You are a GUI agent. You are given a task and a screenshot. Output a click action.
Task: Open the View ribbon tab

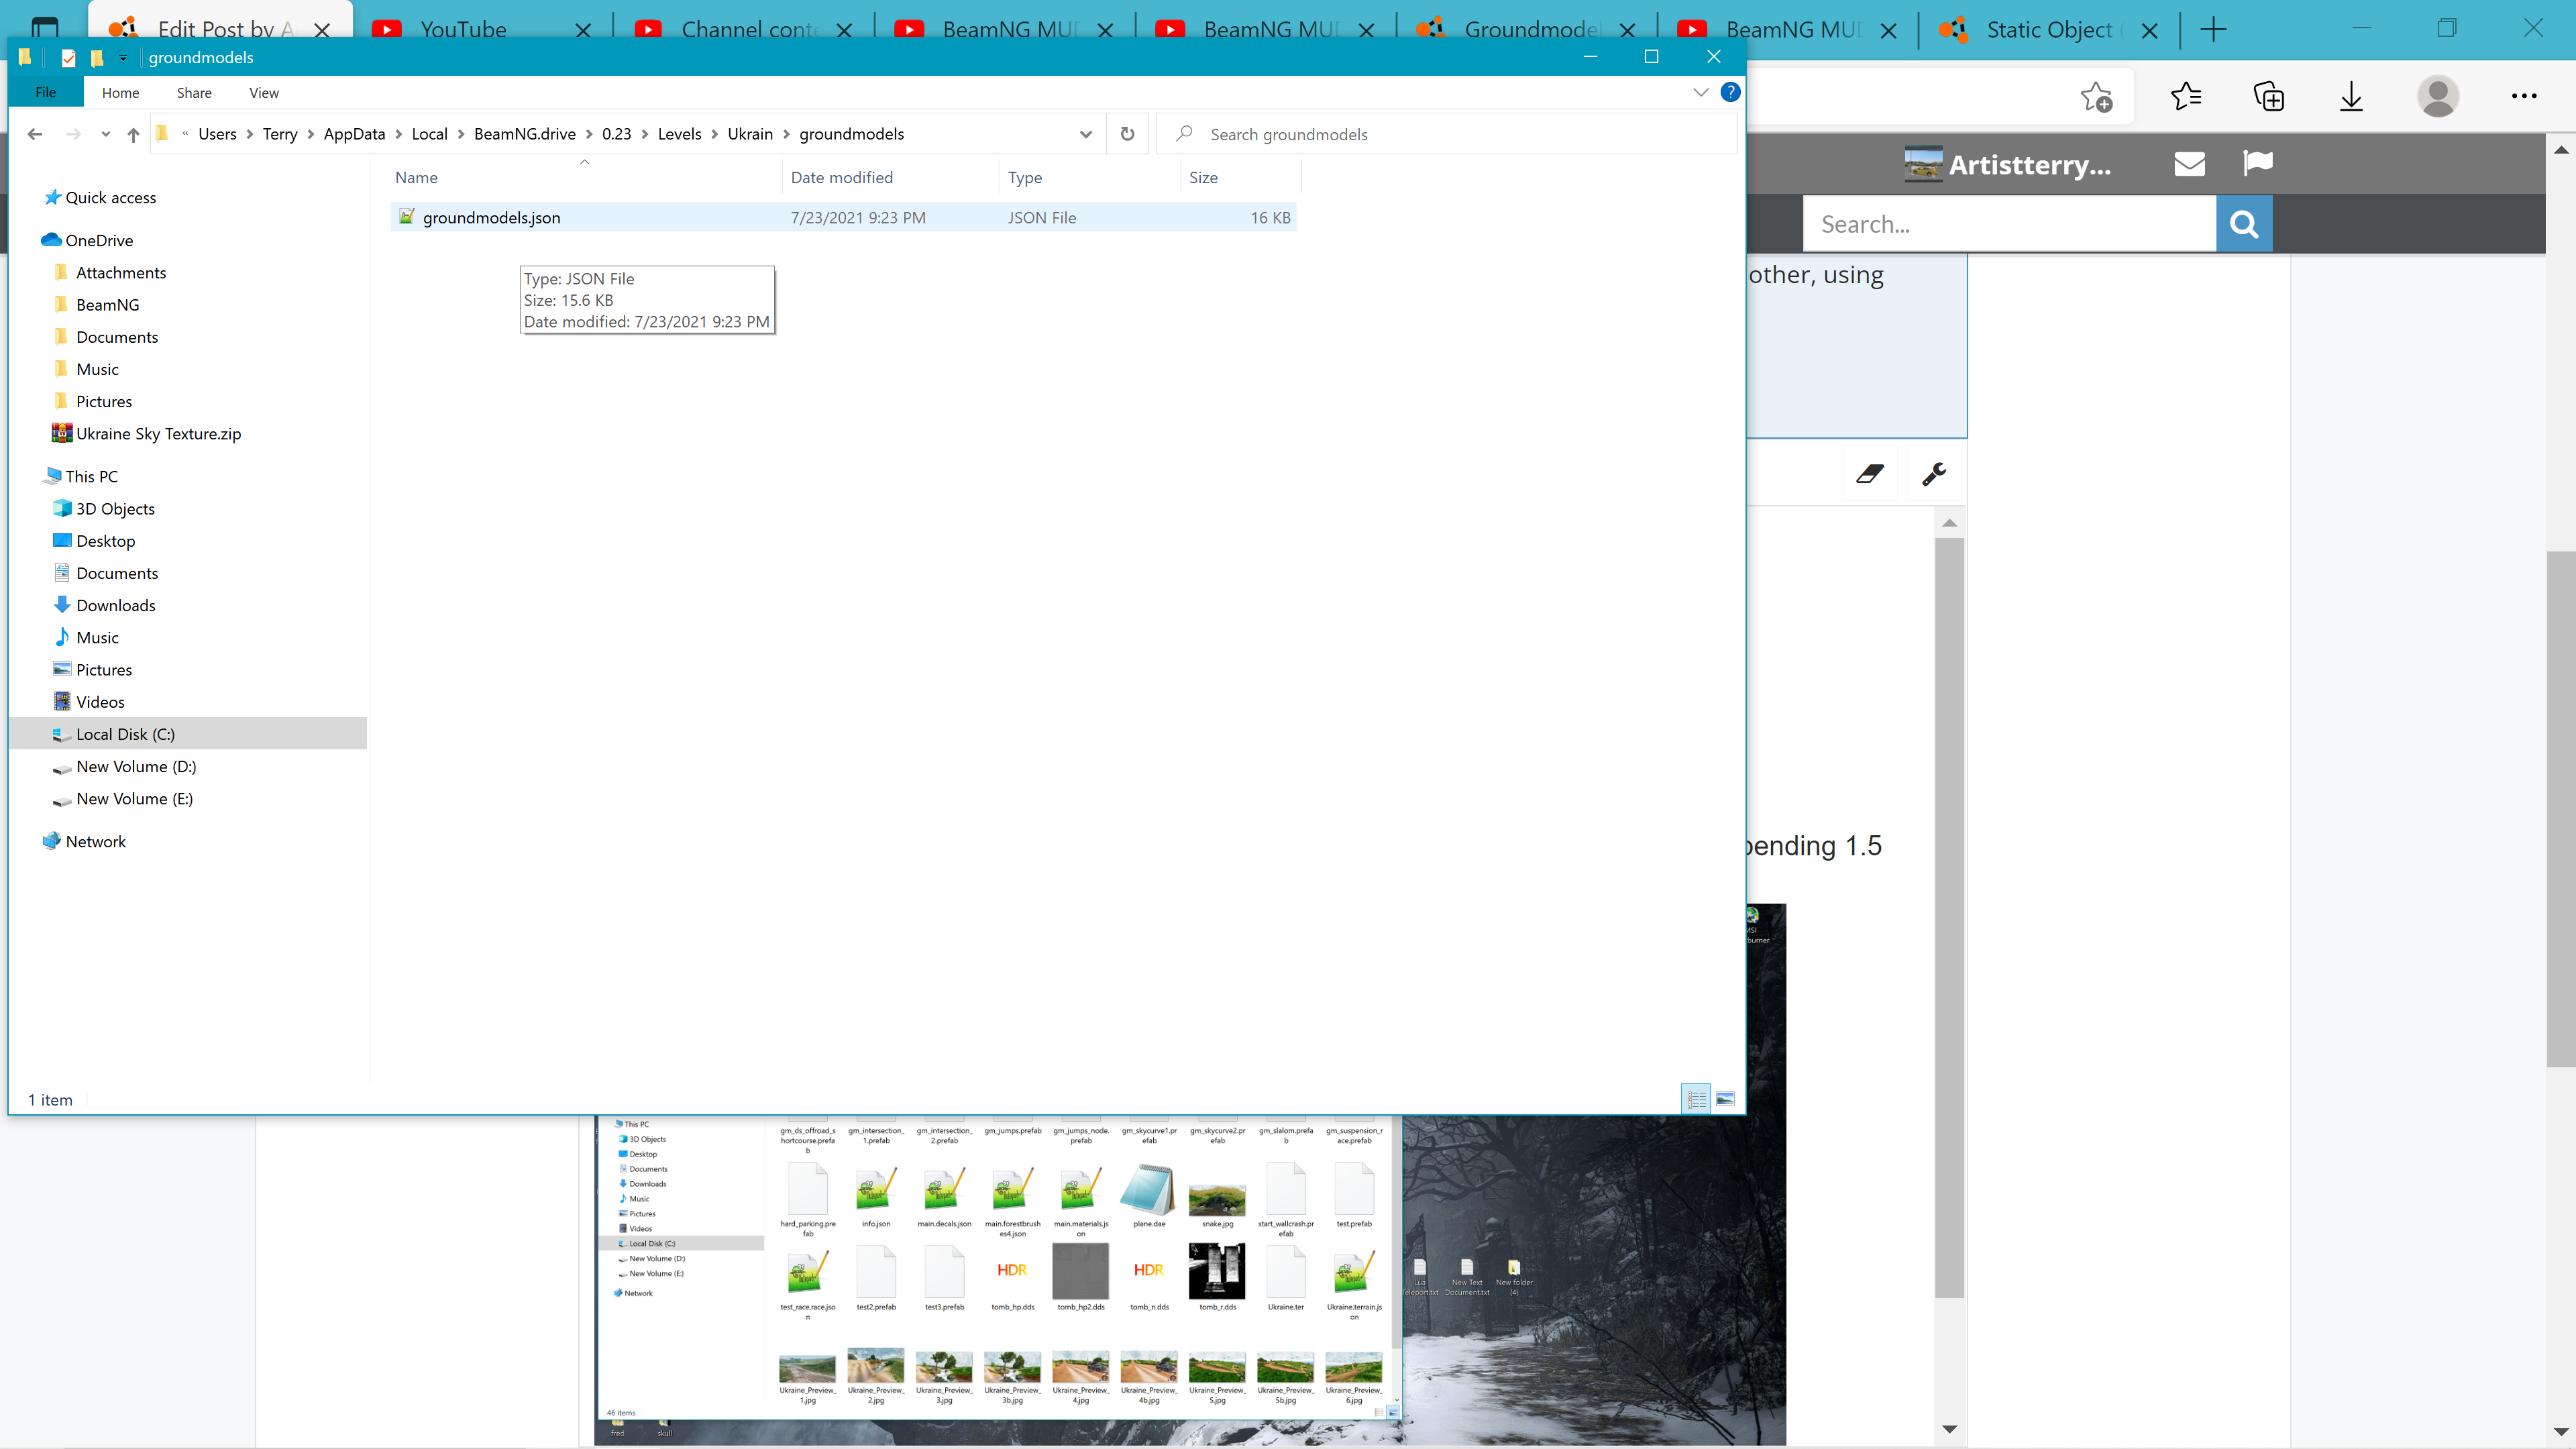tap(264, 93)
